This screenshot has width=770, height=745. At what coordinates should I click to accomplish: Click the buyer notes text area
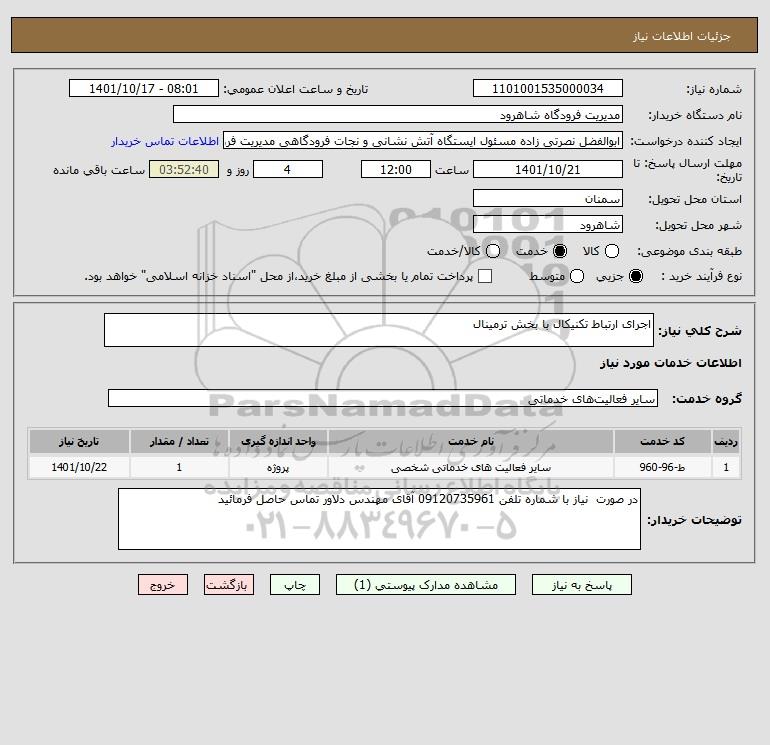click(379, 519)
